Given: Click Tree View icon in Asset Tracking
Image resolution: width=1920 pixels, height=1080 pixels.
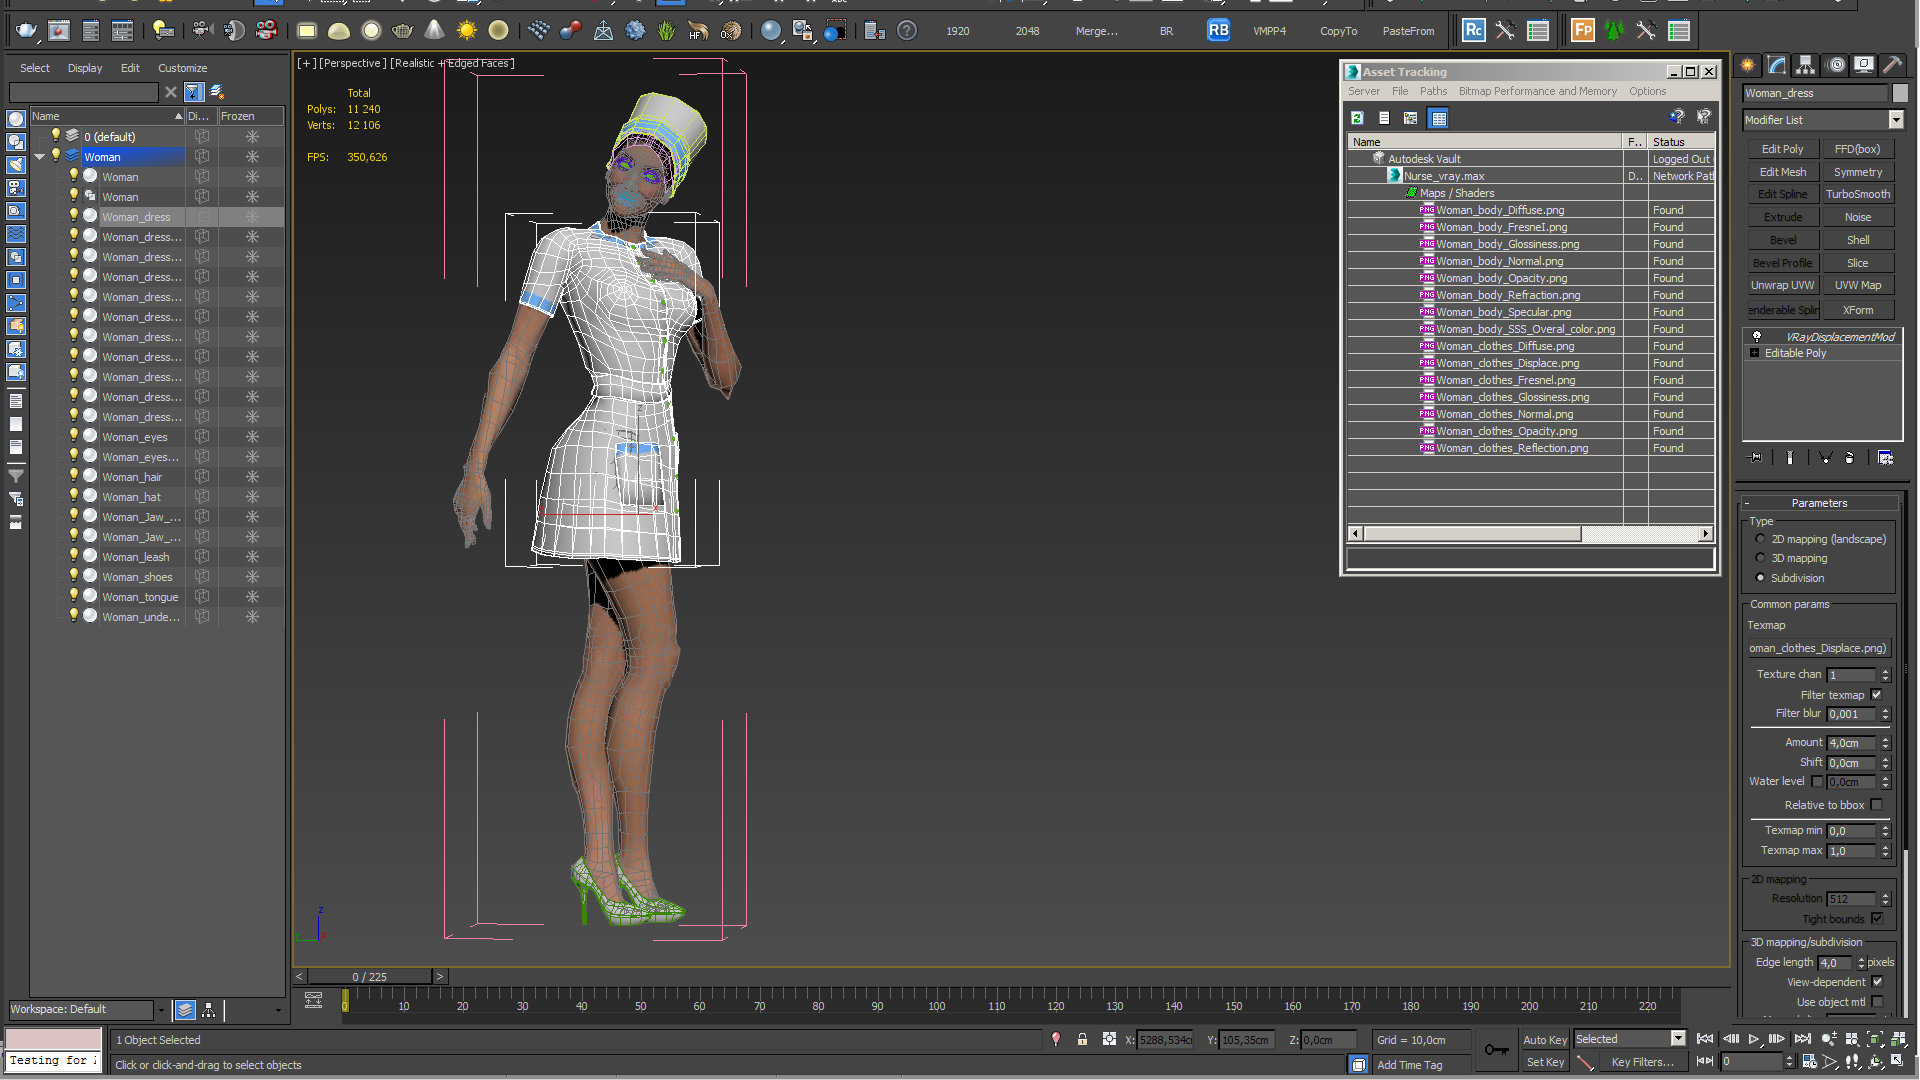Looking at the screenshot, I should coord(1411,118).
